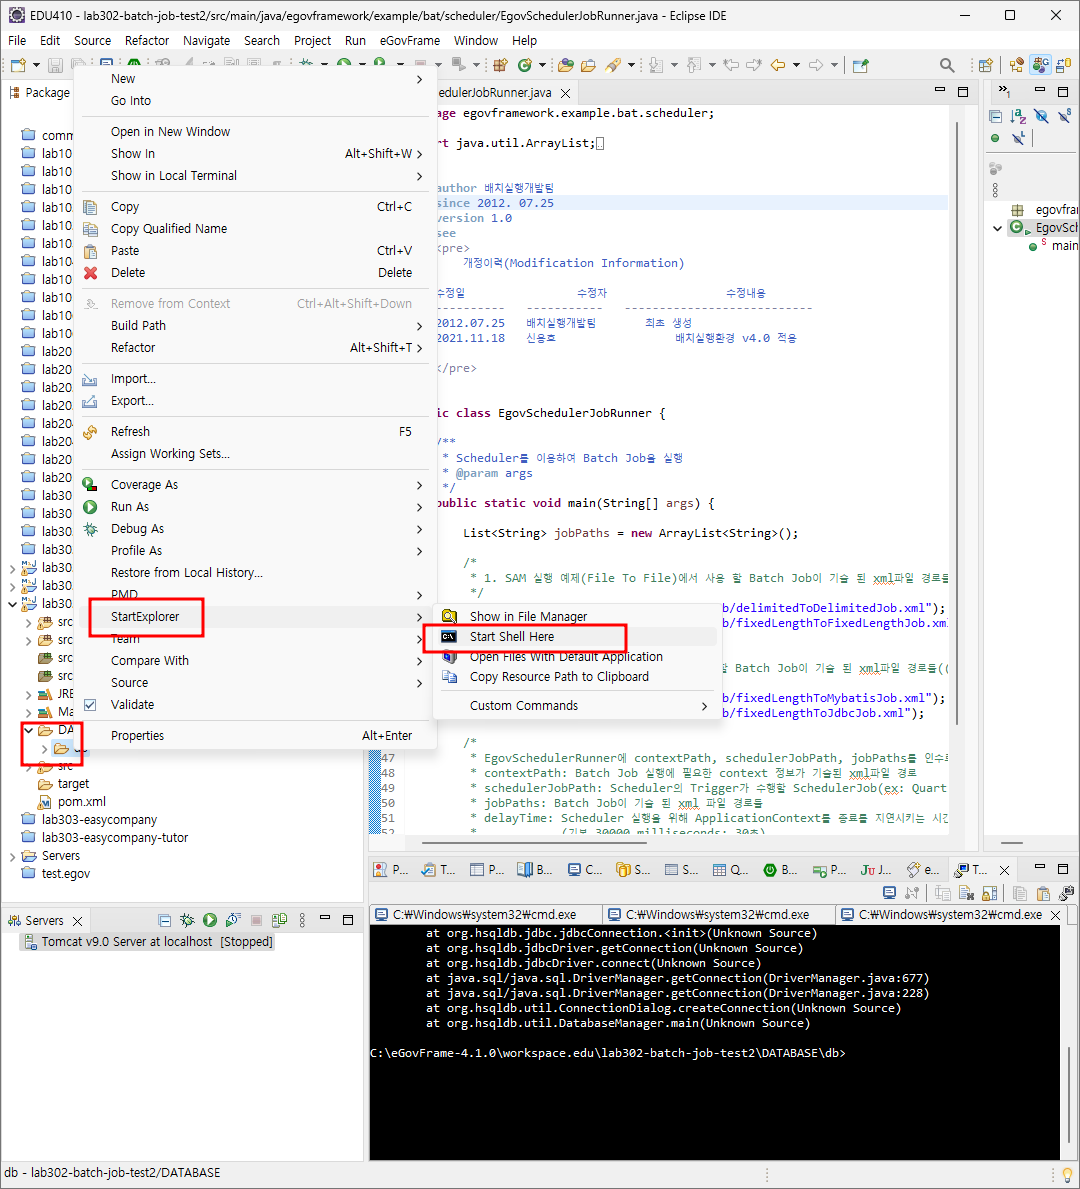Switch to the eGovFrame perspective icon
This screenshot has width=1080, height=1189.
pos(1041,65)
